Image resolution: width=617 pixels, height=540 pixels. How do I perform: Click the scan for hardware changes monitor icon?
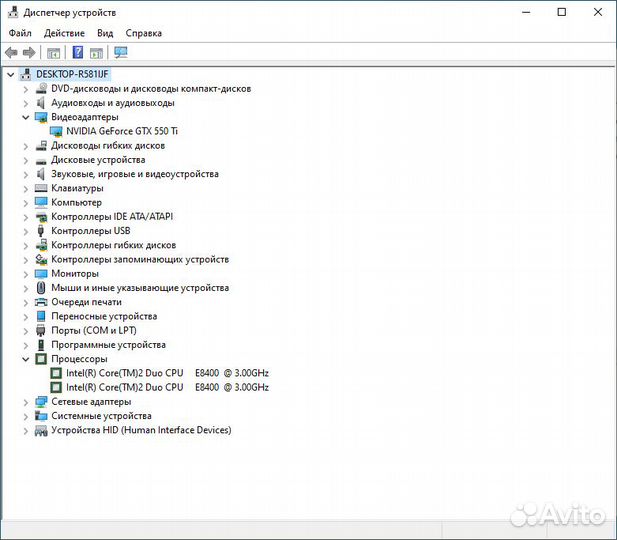(x=121, y=52)
